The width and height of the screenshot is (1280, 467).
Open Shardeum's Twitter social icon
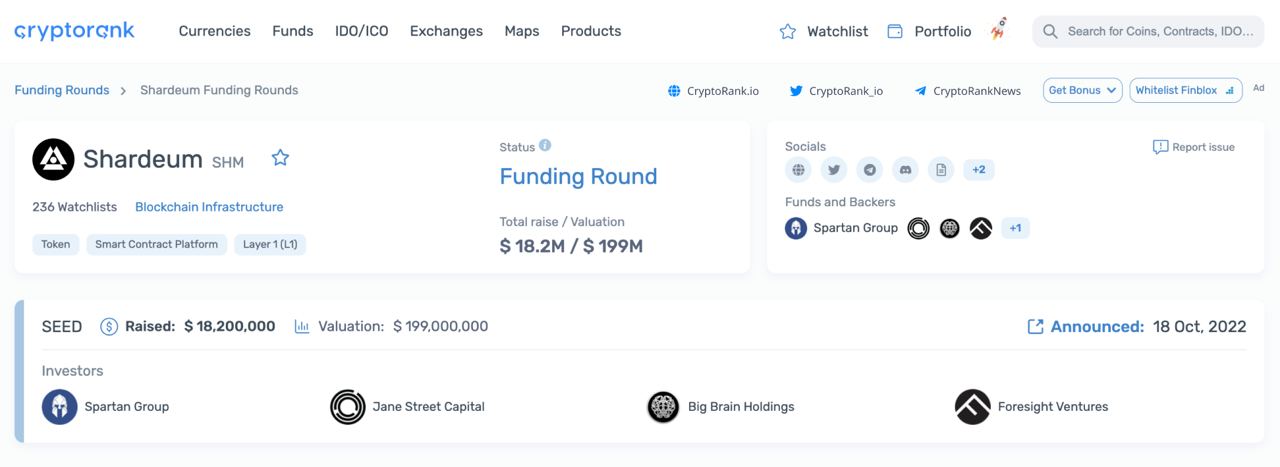pos(834,170)
